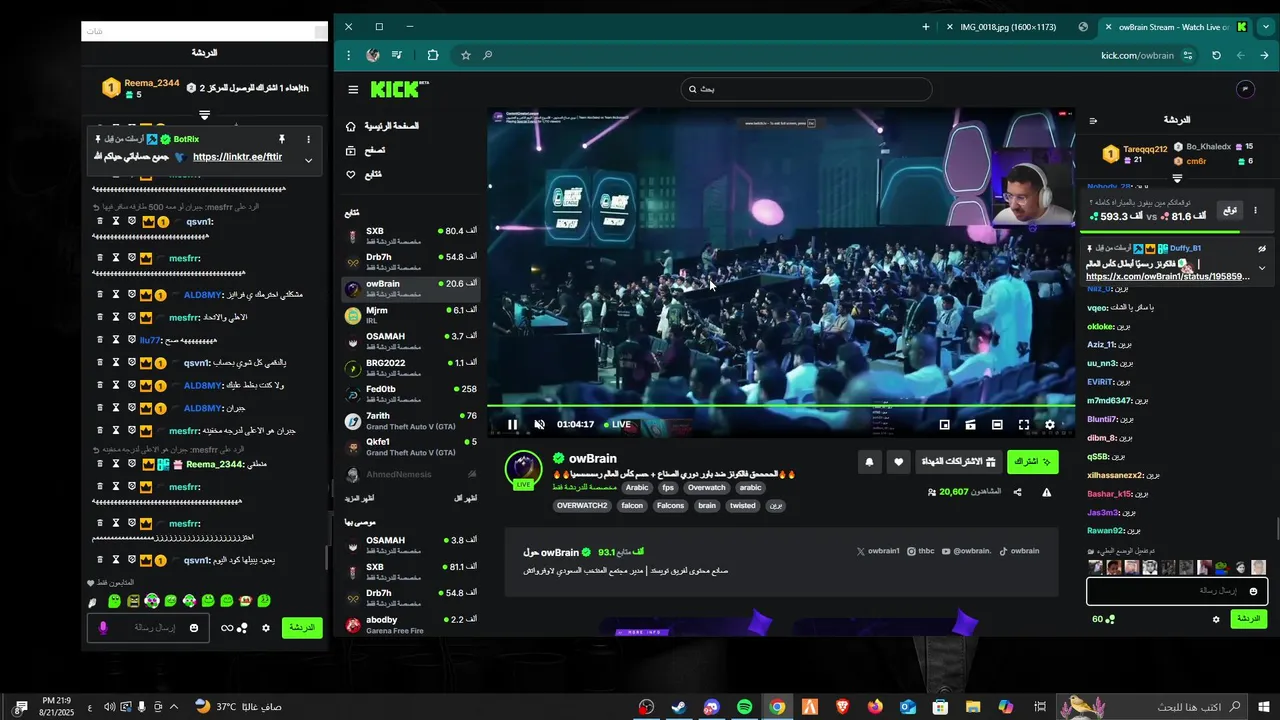Open prediction options three-dot menu

[1255, 211]
